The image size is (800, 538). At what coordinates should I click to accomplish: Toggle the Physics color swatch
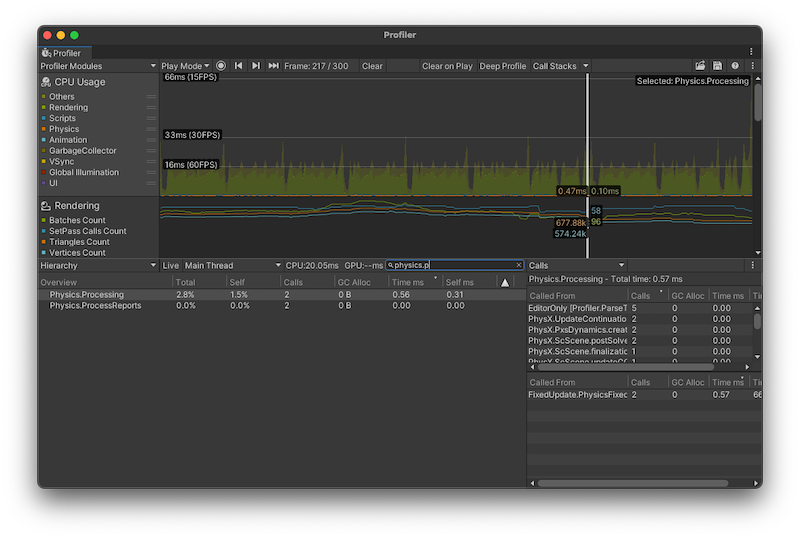point(44,129)
